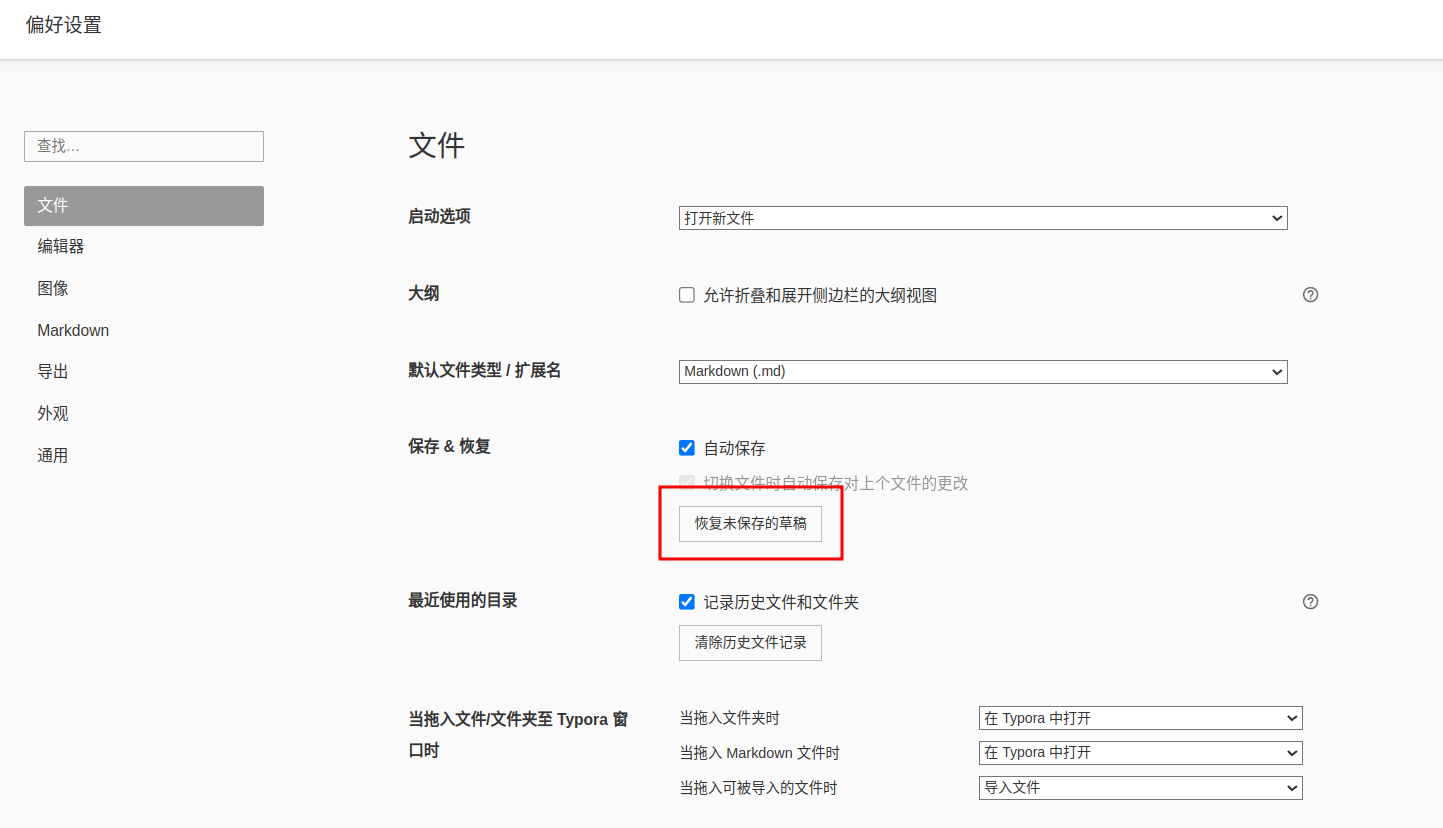The width and height of the screenshot is (1443, 828).
Task: Switch to the 通用 settings section
Action: click(x=53, y=456)
